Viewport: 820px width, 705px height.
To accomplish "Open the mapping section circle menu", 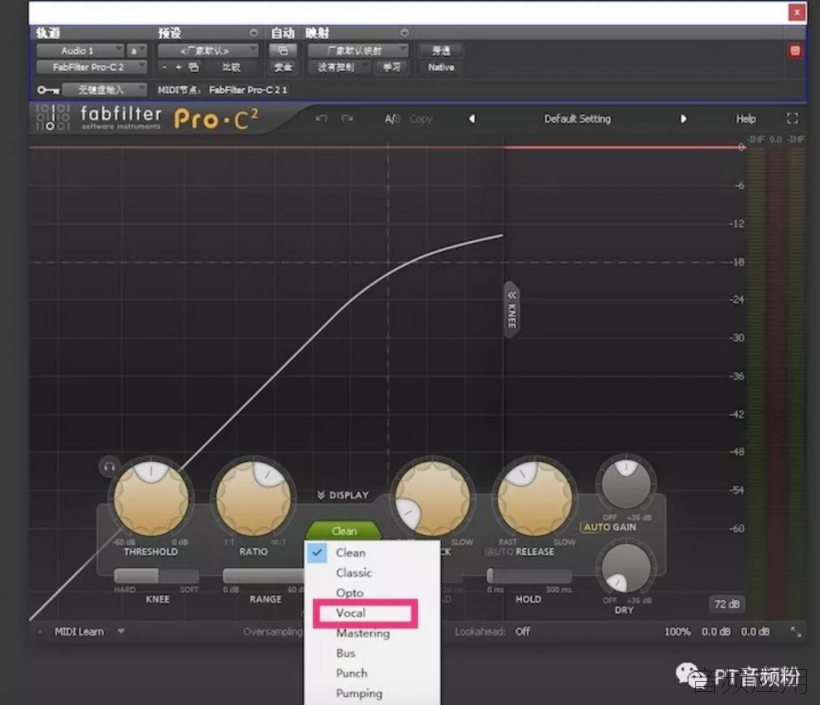I will (x=404, y=33).
